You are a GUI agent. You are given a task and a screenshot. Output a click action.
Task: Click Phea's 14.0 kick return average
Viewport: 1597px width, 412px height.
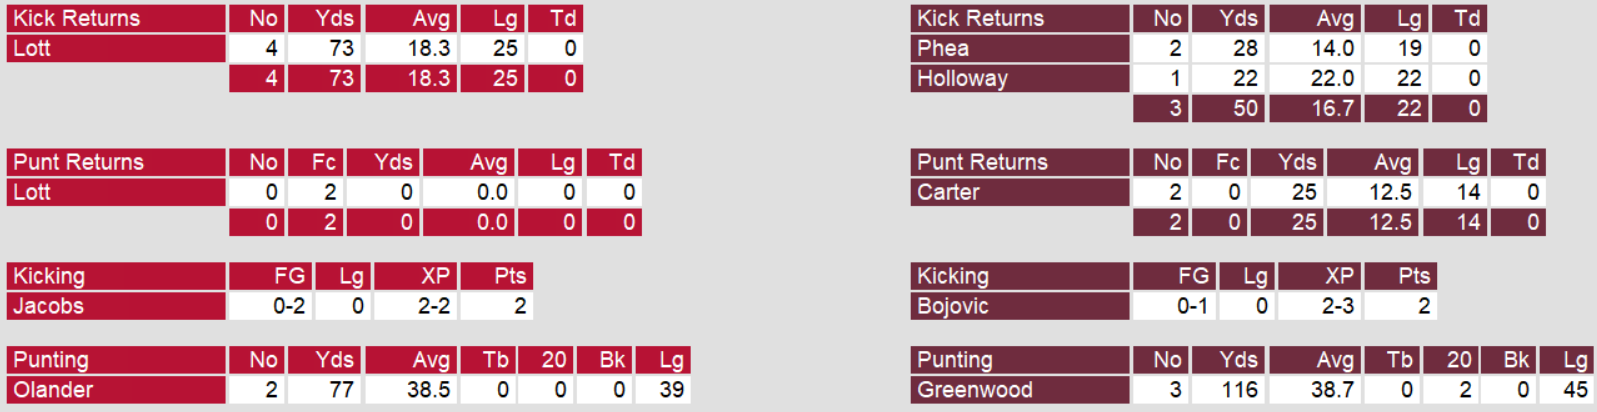click(x=1332, y=48)
